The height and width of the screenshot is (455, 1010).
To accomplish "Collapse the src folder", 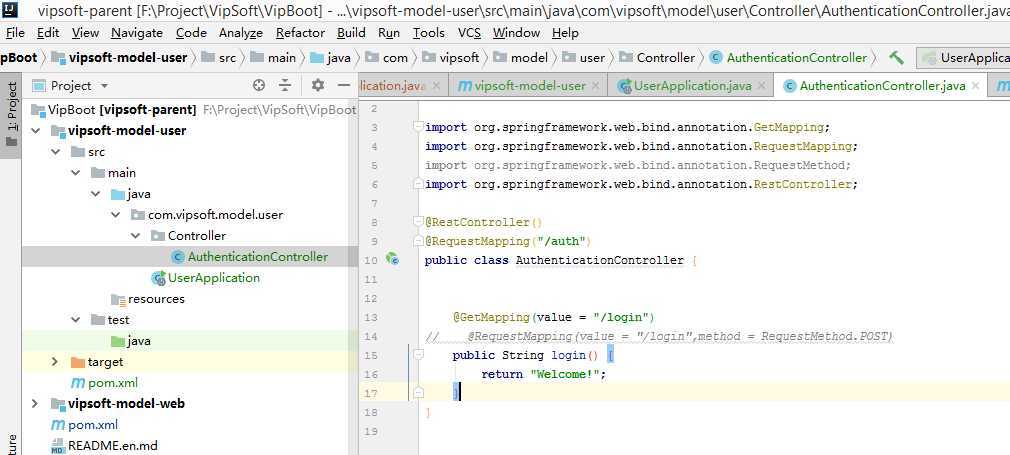I will [57, 152].
